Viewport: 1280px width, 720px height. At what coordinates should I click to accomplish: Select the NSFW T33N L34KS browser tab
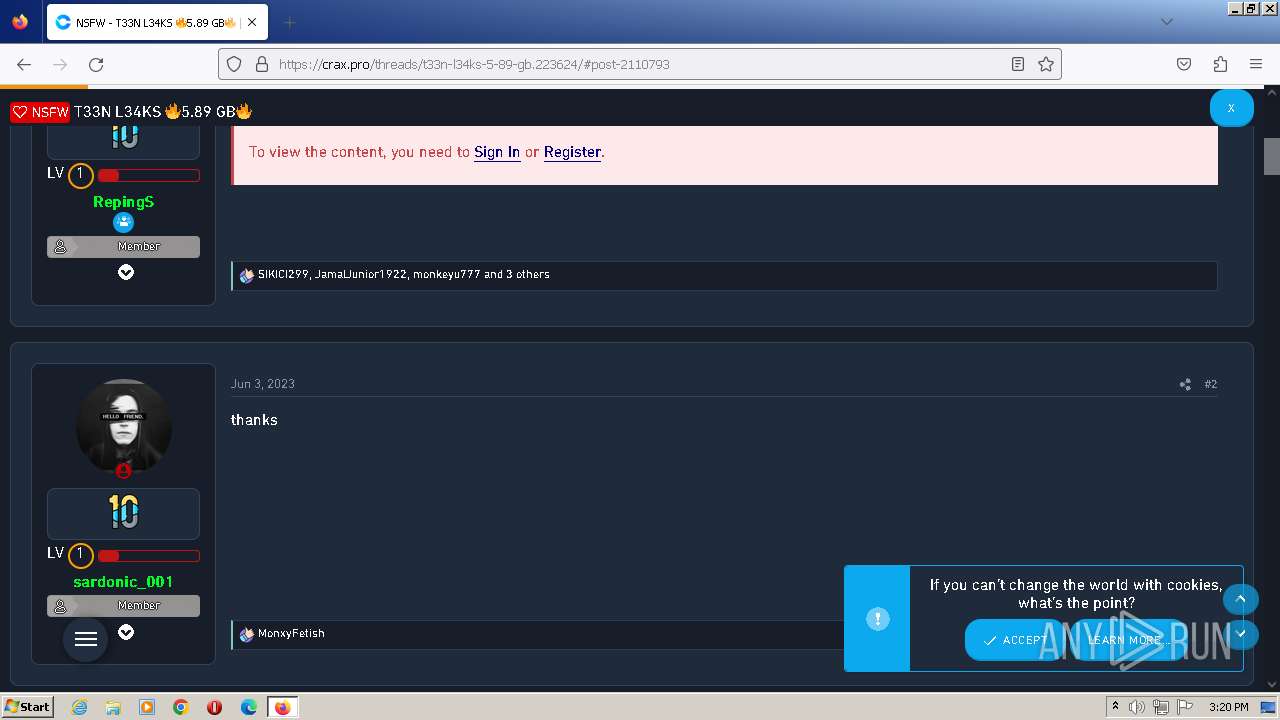tap(155, 22)
